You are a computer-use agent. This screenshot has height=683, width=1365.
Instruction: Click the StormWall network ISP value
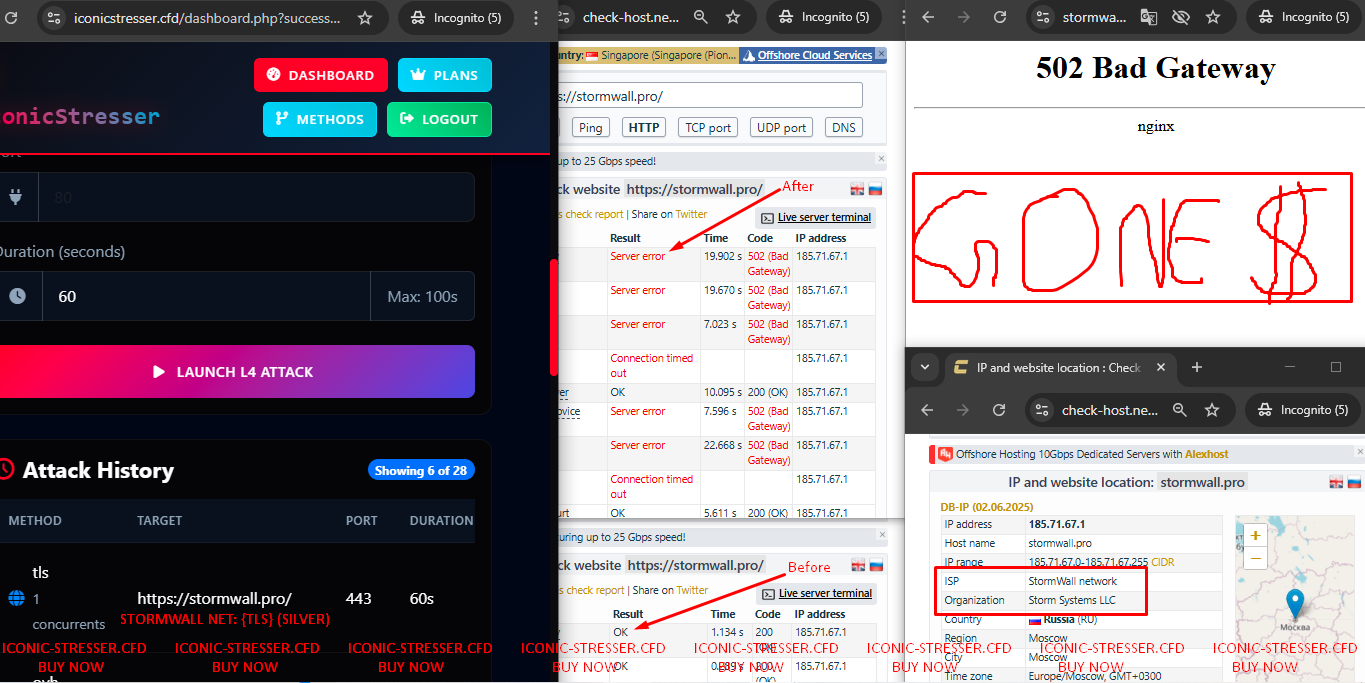(1073, 581)
